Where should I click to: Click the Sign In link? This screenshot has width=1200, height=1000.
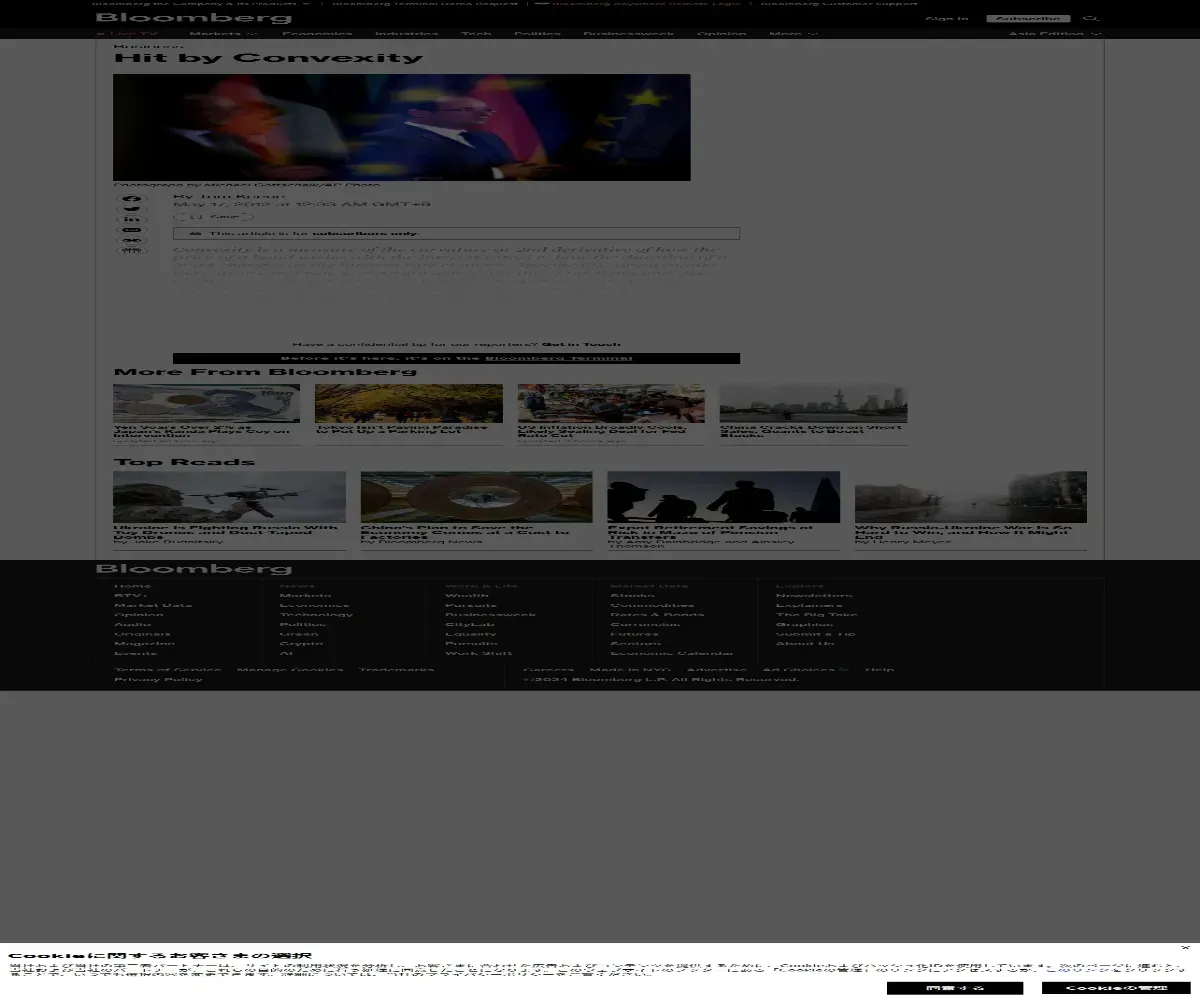[946, 18]
